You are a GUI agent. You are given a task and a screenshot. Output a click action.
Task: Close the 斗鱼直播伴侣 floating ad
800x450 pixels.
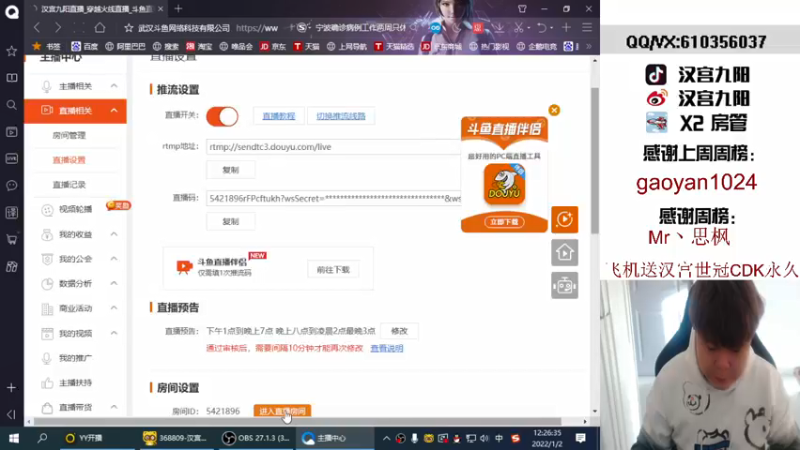(x=554, y=110)
